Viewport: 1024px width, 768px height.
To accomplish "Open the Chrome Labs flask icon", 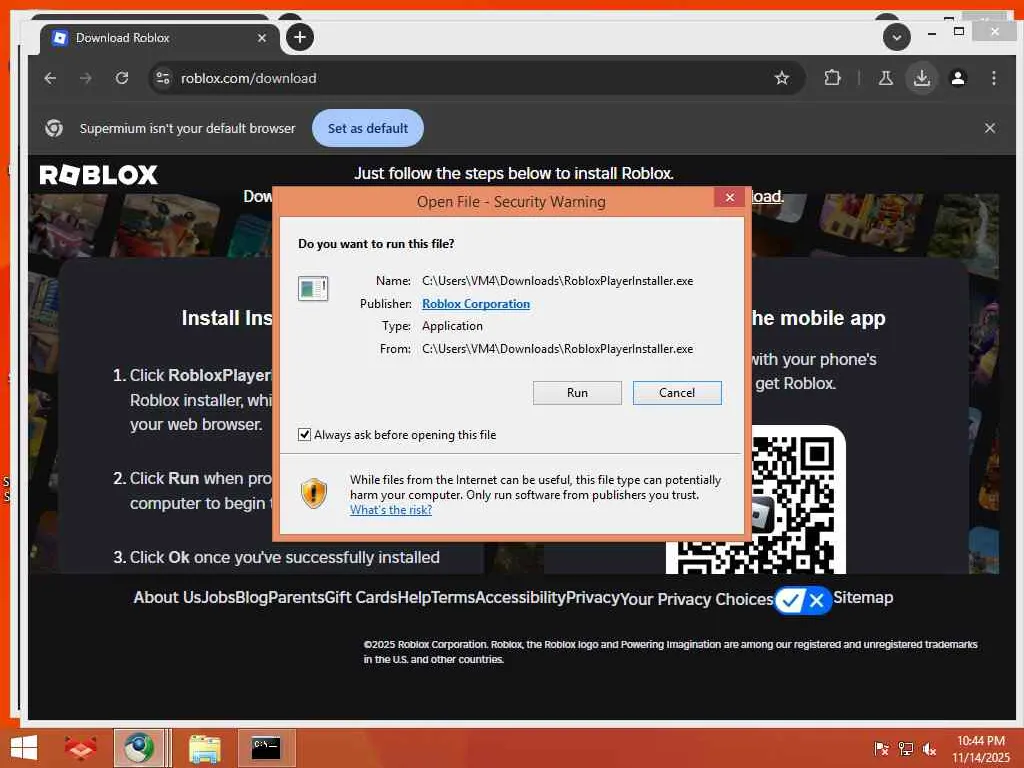I will pyautogui.click(x=886, y=78).
